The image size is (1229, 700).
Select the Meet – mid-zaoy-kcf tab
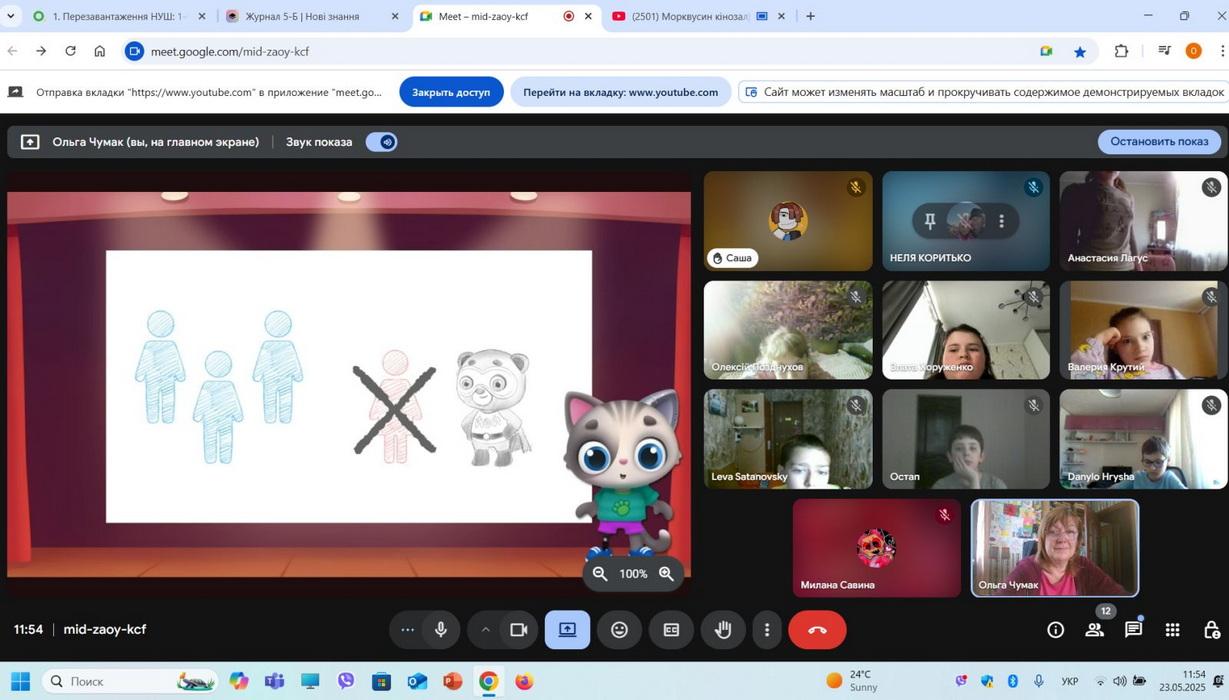pos(506,16)
